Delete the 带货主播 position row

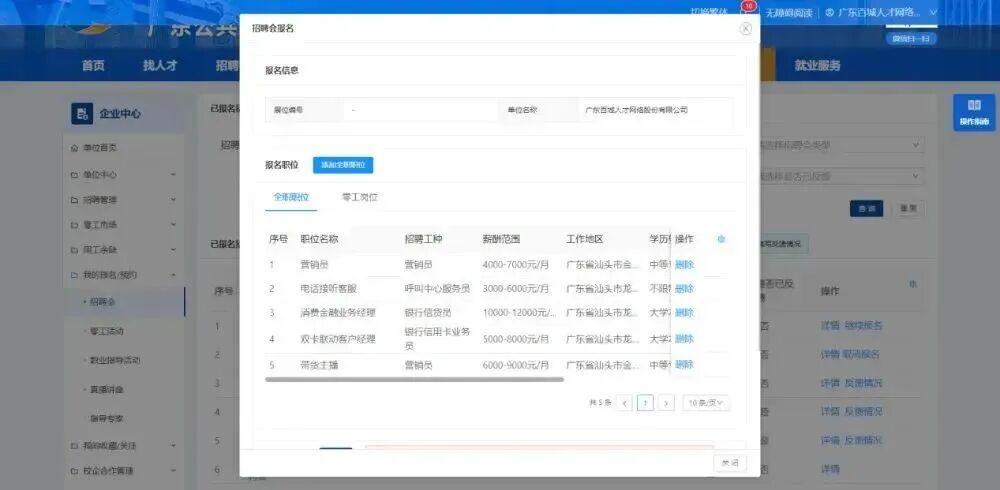pos(684,365)
